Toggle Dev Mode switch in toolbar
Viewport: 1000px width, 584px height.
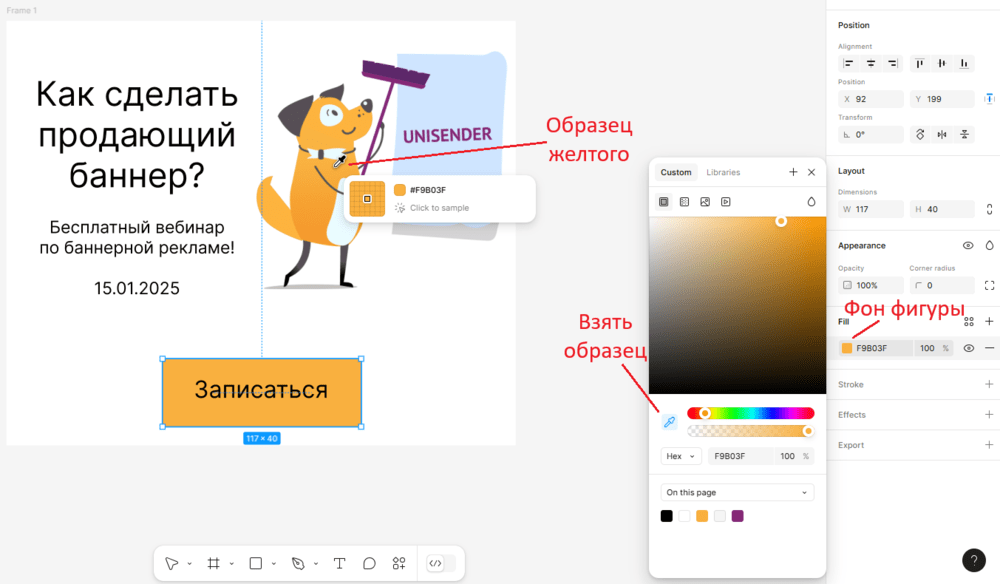pyautogui.click(x=441, y=564)
